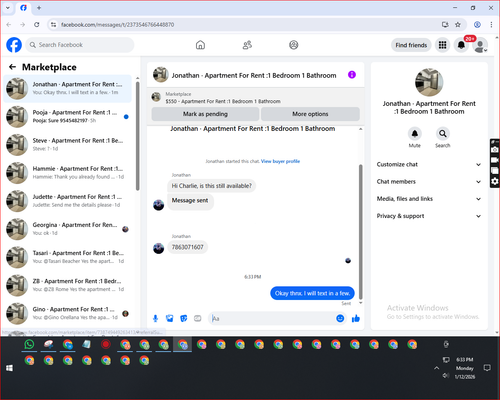
Task: Expand Privacy & support section
Action: click(429, 216)
